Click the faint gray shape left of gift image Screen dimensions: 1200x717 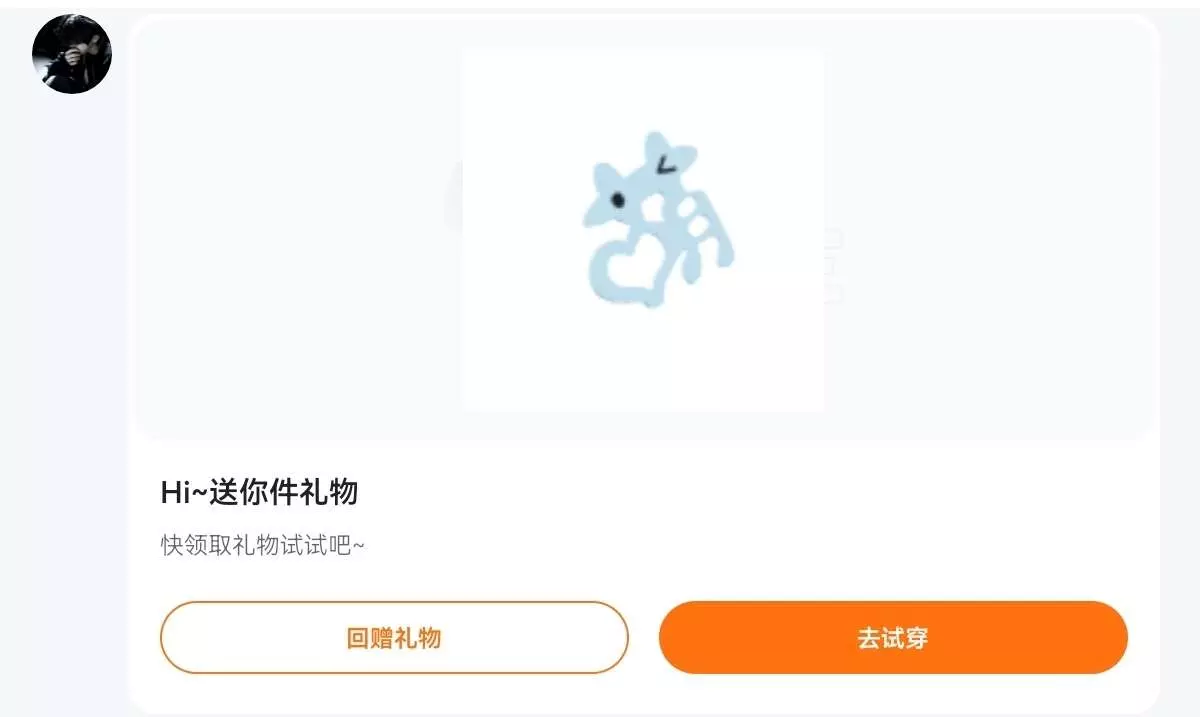point(452,197)
